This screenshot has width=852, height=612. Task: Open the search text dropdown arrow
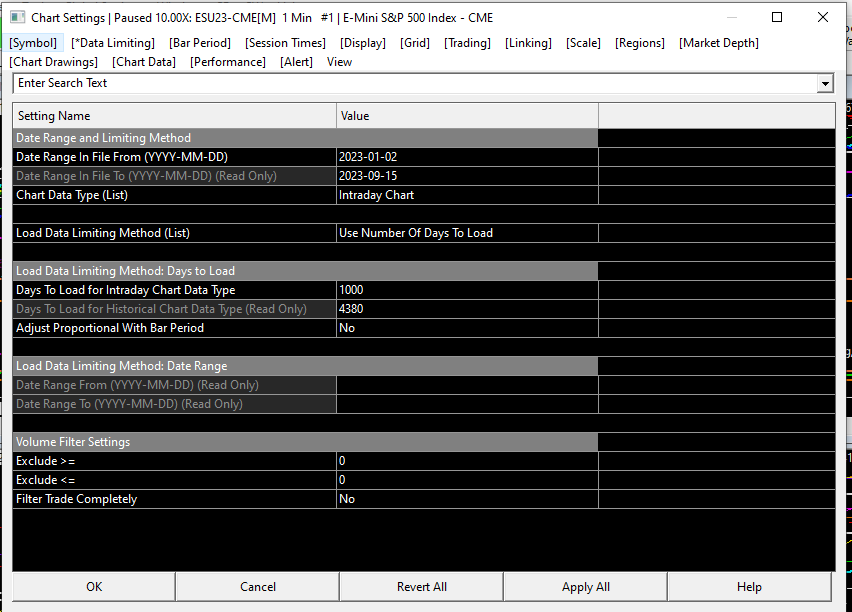825,84
